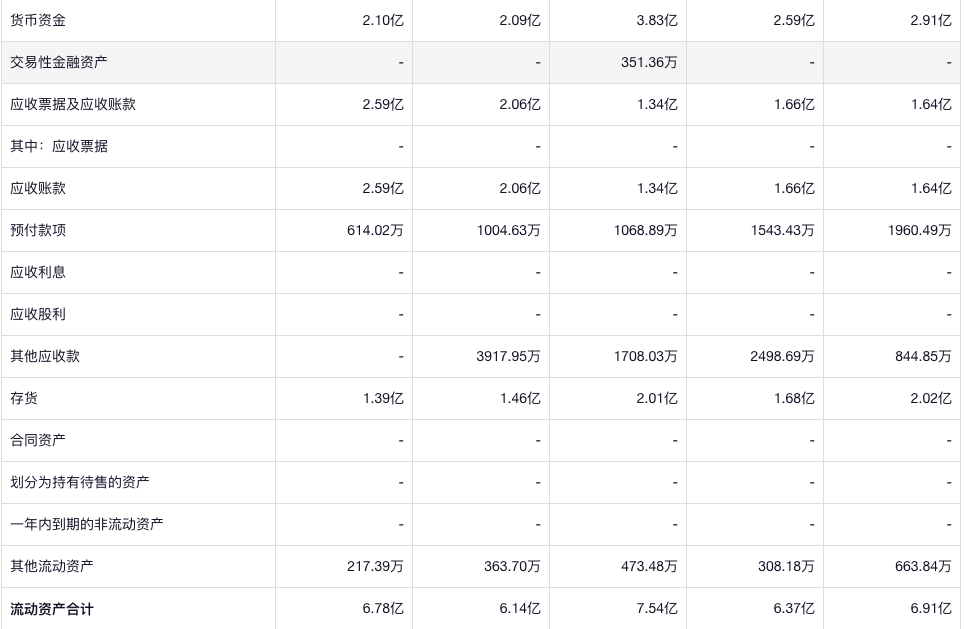This screenshot has height=629, width=964.
Task: Click the 7.54亿 total current assets cell
Action: click(x=657, y=608)
